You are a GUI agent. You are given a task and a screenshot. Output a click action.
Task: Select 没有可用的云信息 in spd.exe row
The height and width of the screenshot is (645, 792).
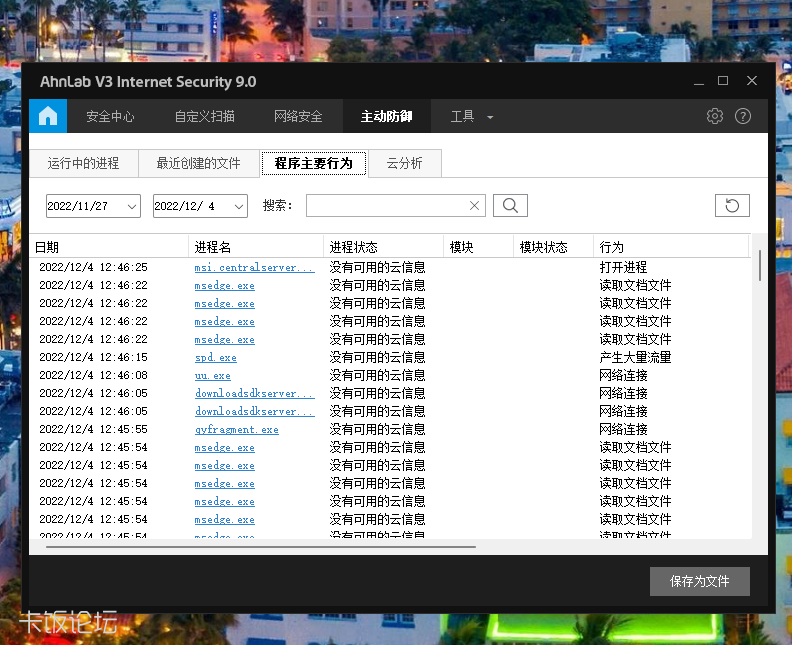(377, 357)
